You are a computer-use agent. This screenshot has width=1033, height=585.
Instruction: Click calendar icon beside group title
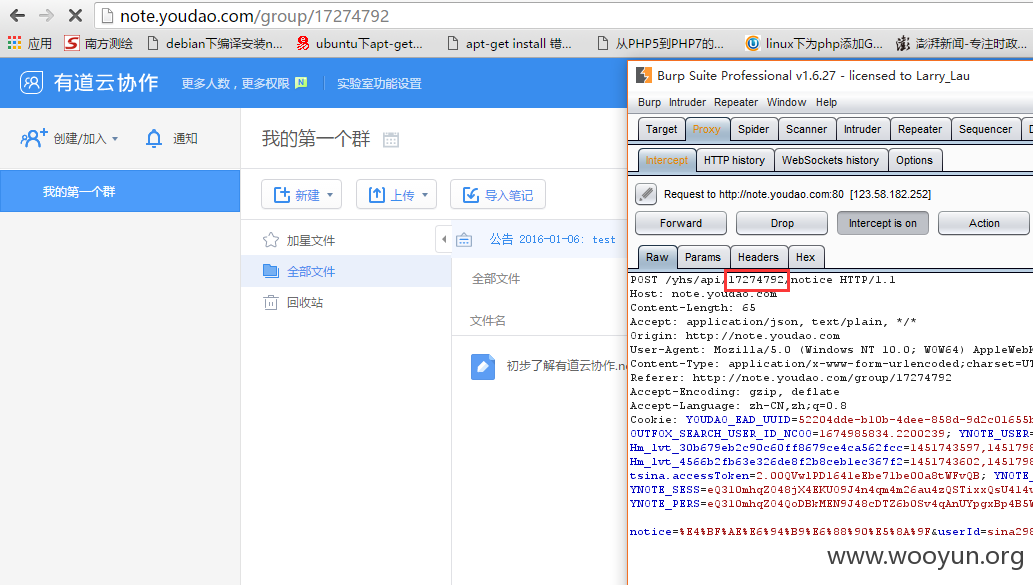[391, 140]
